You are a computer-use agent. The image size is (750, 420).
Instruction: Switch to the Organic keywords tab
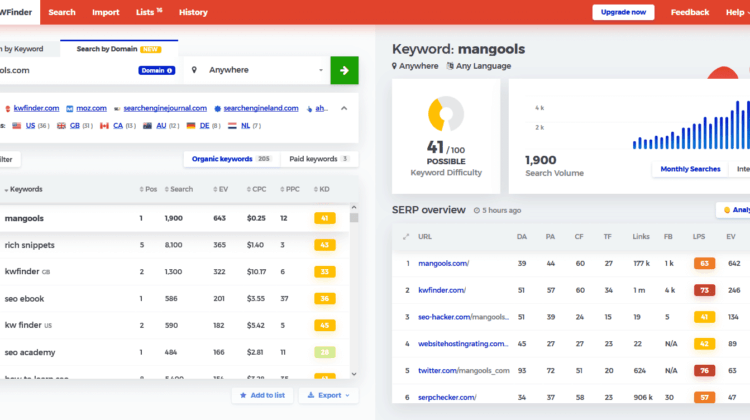231,159
